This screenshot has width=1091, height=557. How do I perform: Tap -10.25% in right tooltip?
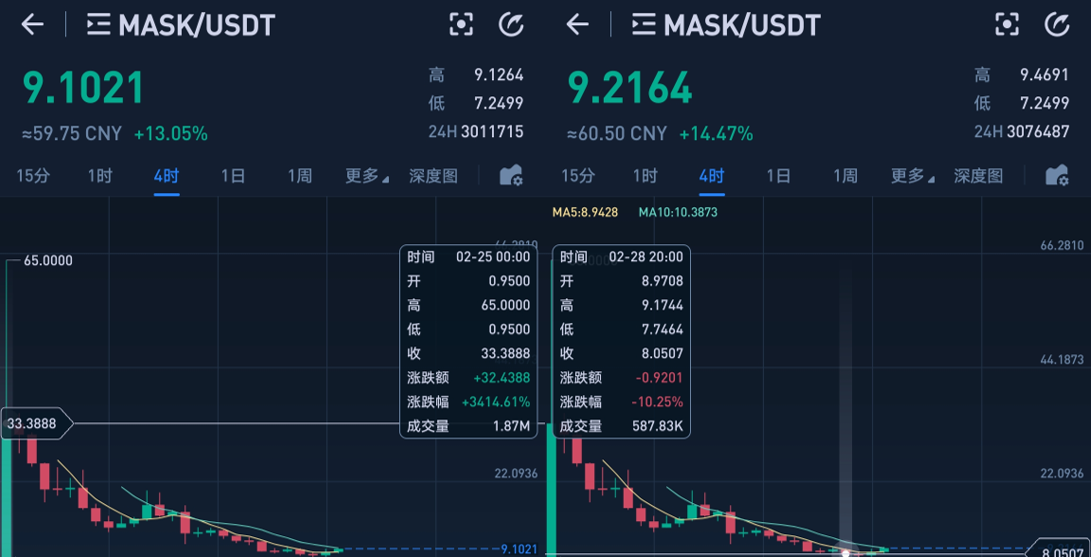(658, 402)
